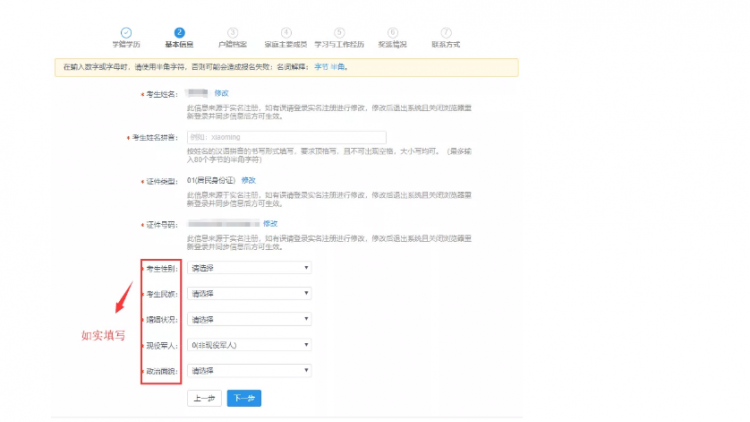Select the step 3 户籍档案 circle icon
This screenshot has width=750, height=422.
(233, 33)
